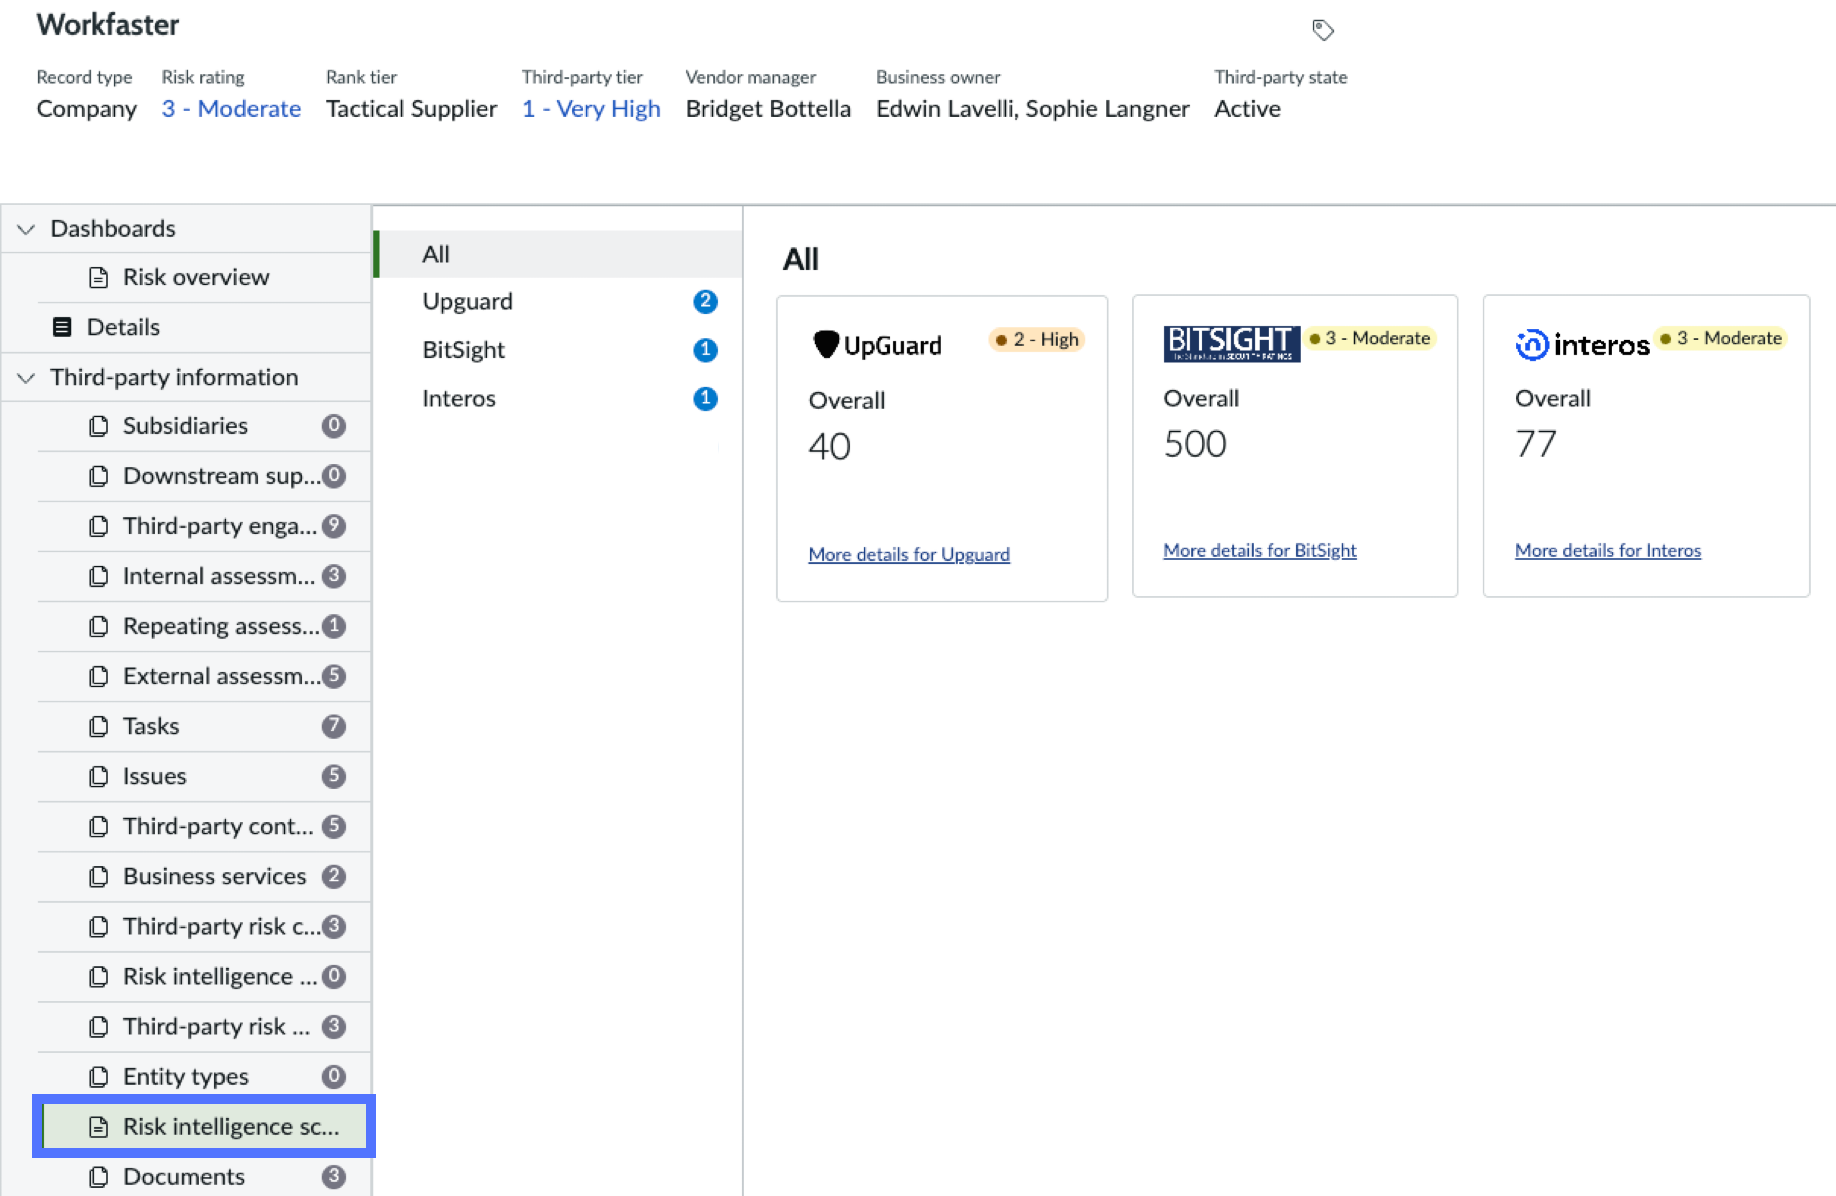
Task: Select the All filter tab
Action: (x=558, y=254)
